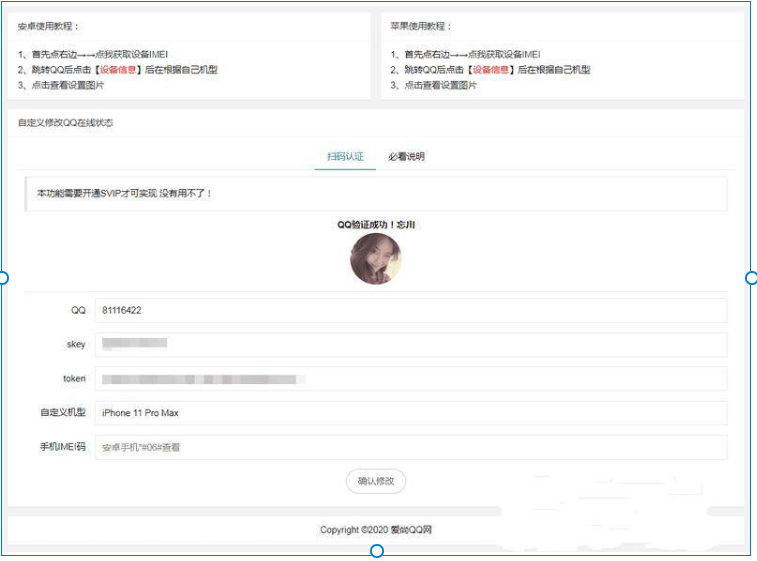Click the 手机IMEI码 input box

(x=410, y=447)
